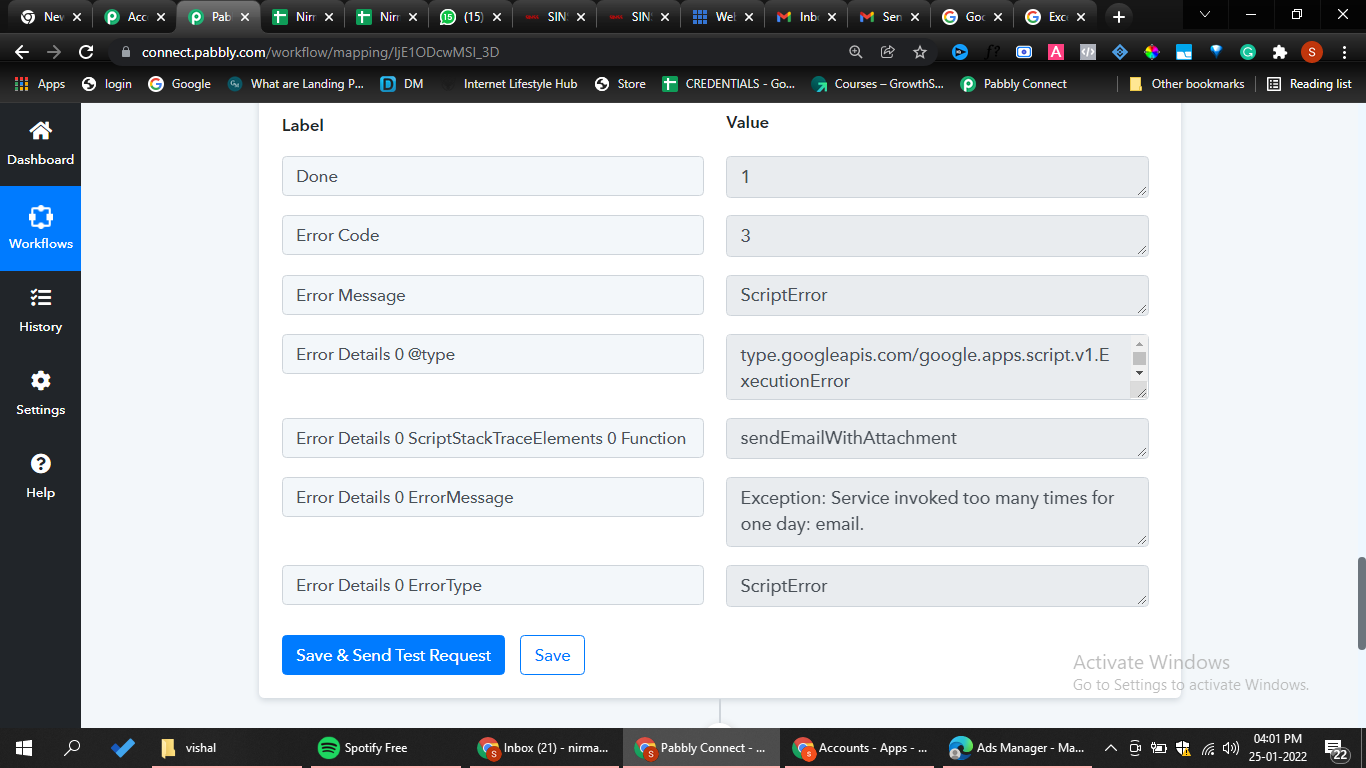
Task: Click the share page icon in address bar
Action: coord(887,52)
